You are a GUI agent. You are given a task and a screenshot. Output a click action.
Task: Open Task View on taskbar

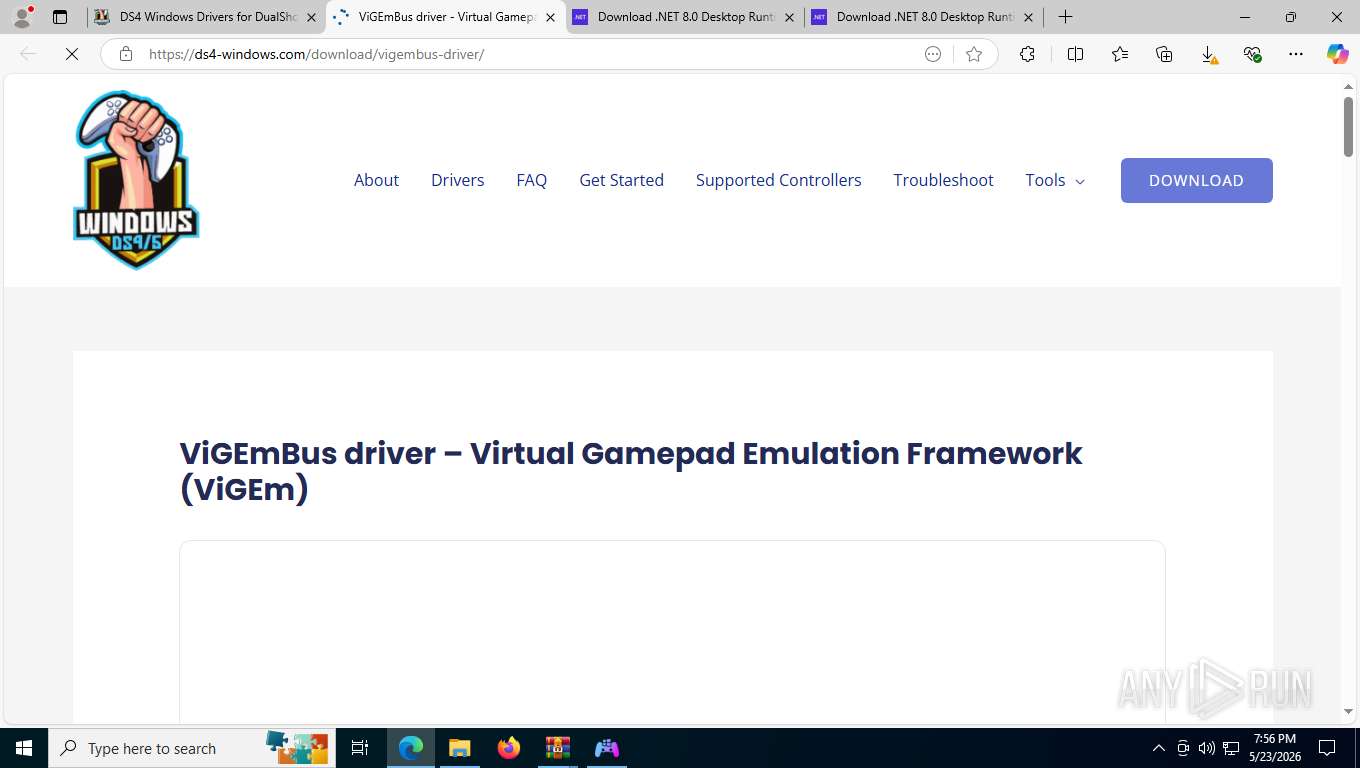tap(360, 748)
